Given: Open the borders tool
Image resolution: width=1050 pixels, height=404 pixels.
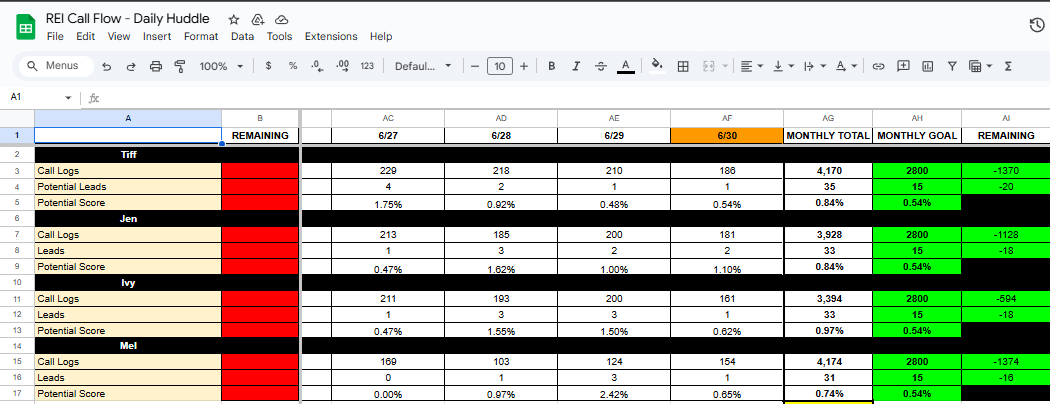Looking at the screenshot, I should pos(683,66).
